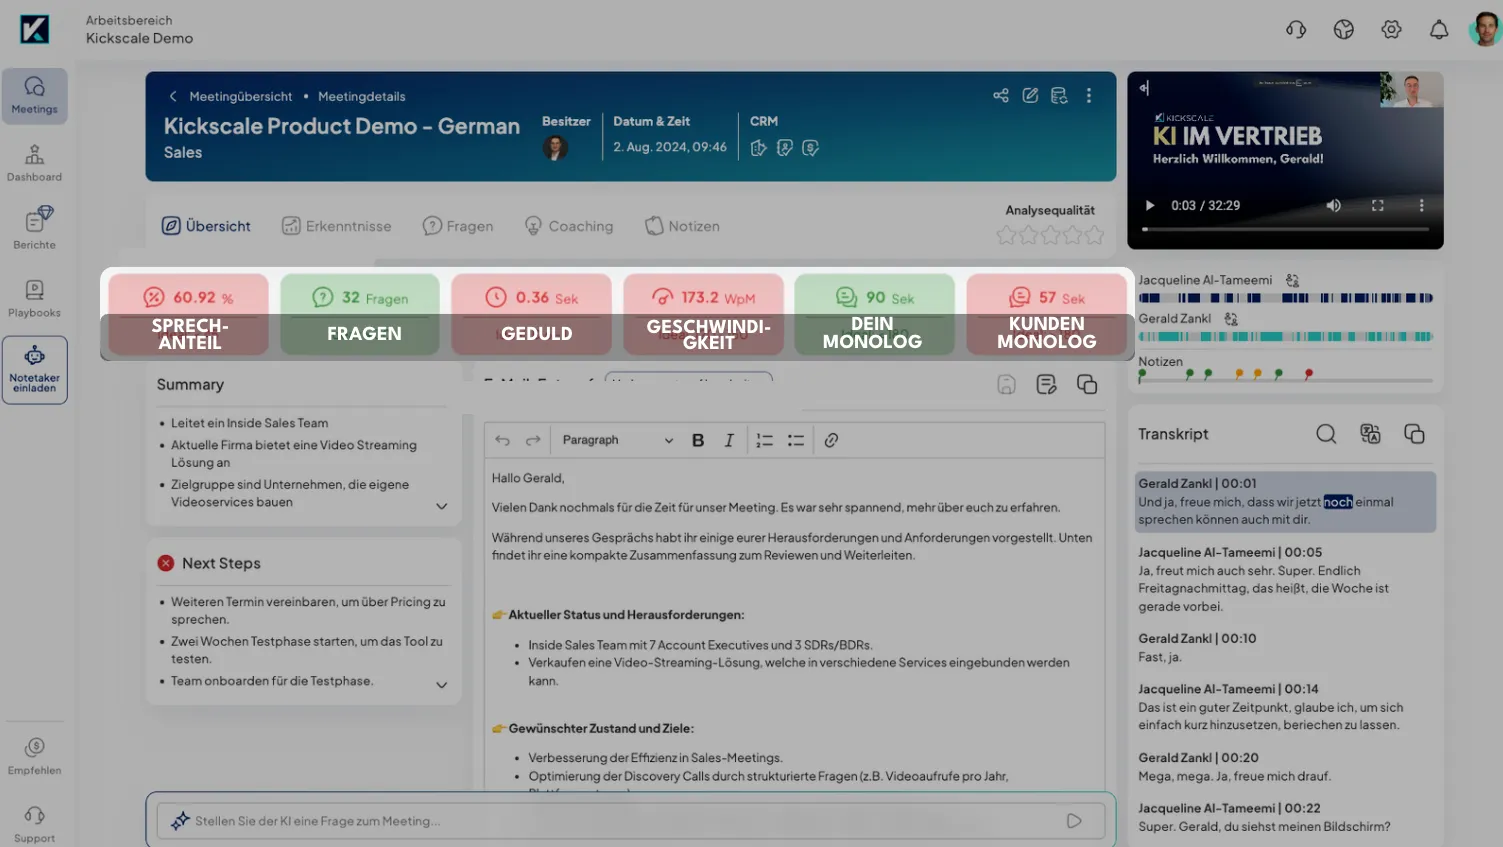1503x847 pixels.
Task: Switch to the Erkenntnisse tab
Action: 337,226
